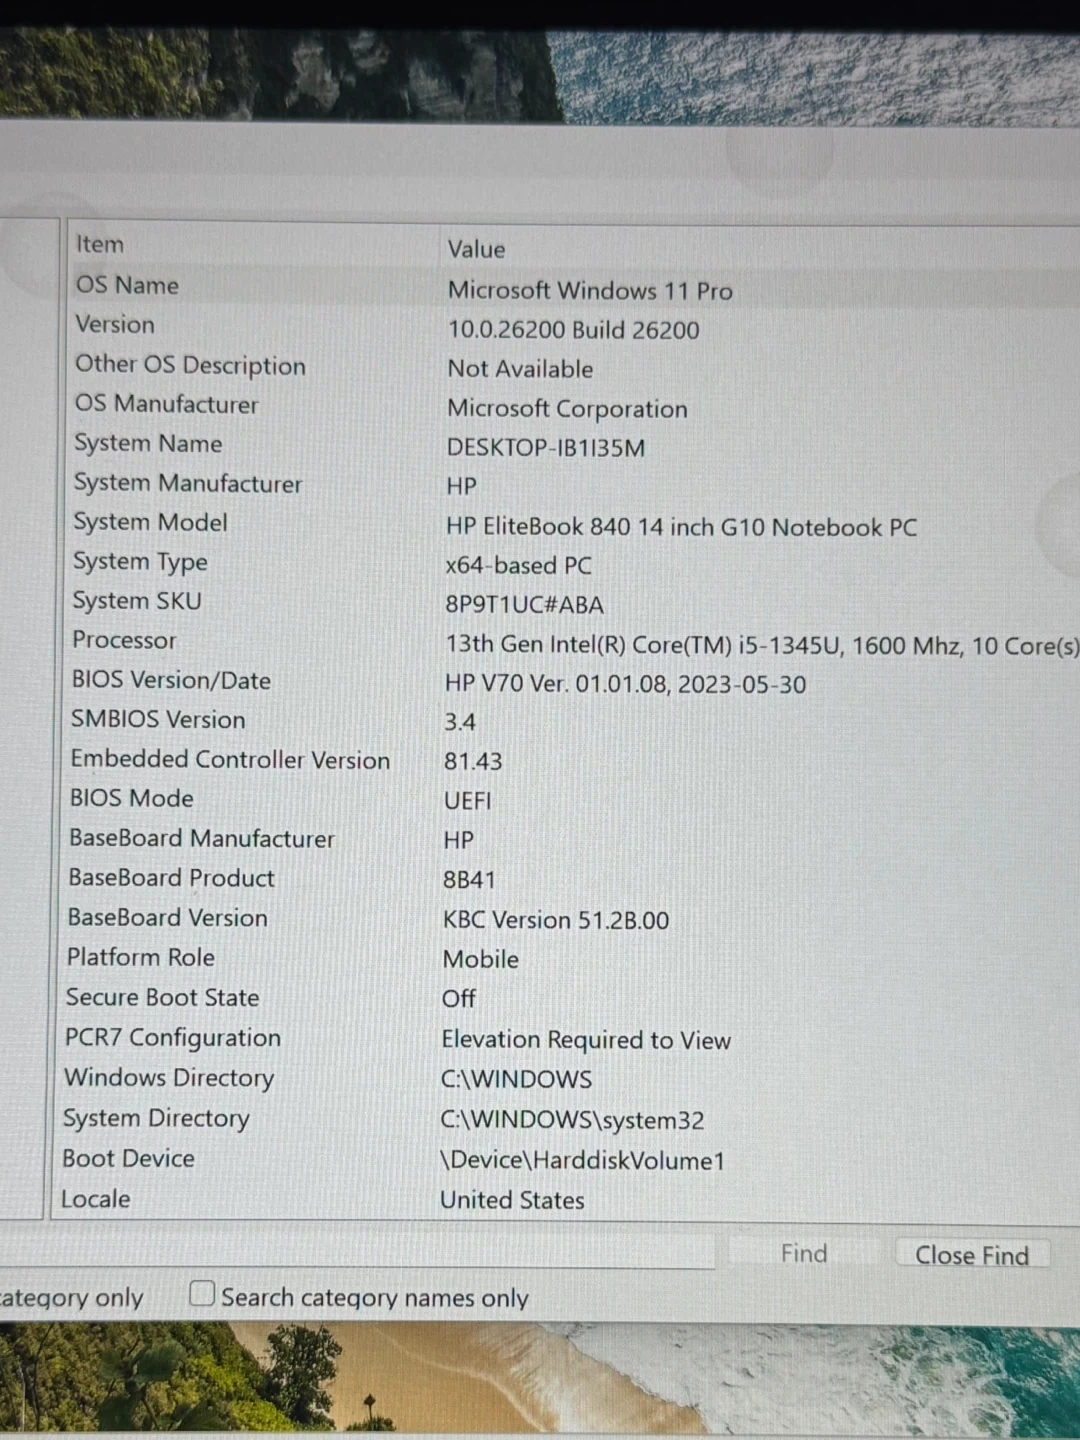The image size is (1080, 1440).
Task: Click the Find button
Action: click(803, 1254)
